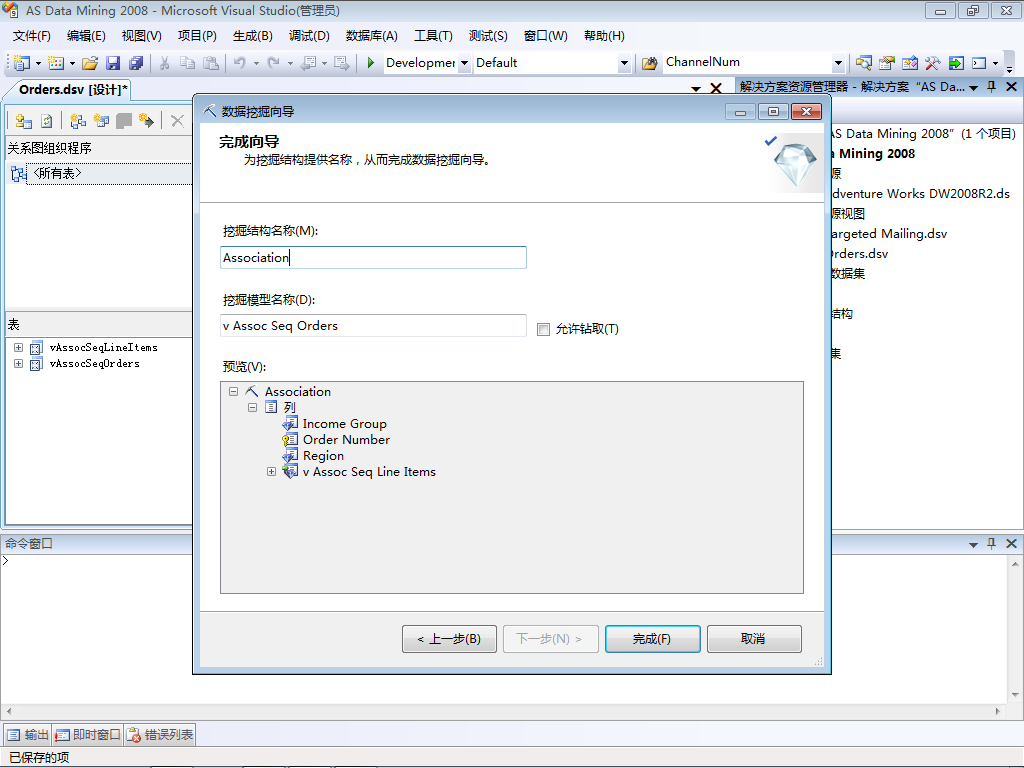The image size is (1024, 768).
Task: Select Order Number column in preview
Action: (346, 440)
